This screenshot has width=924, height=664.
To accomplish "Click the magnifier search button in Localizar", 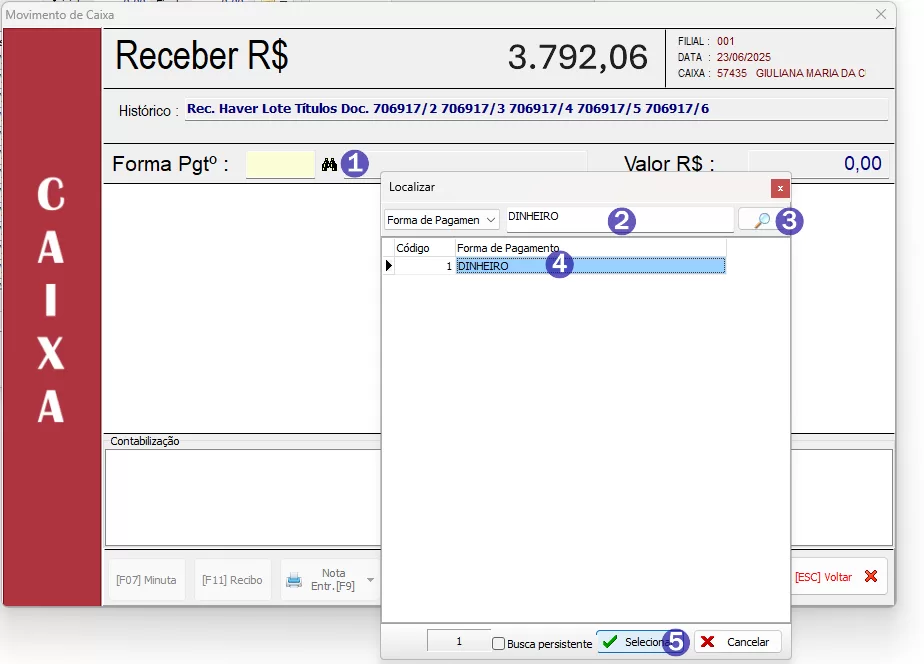I will pos(761,220).
